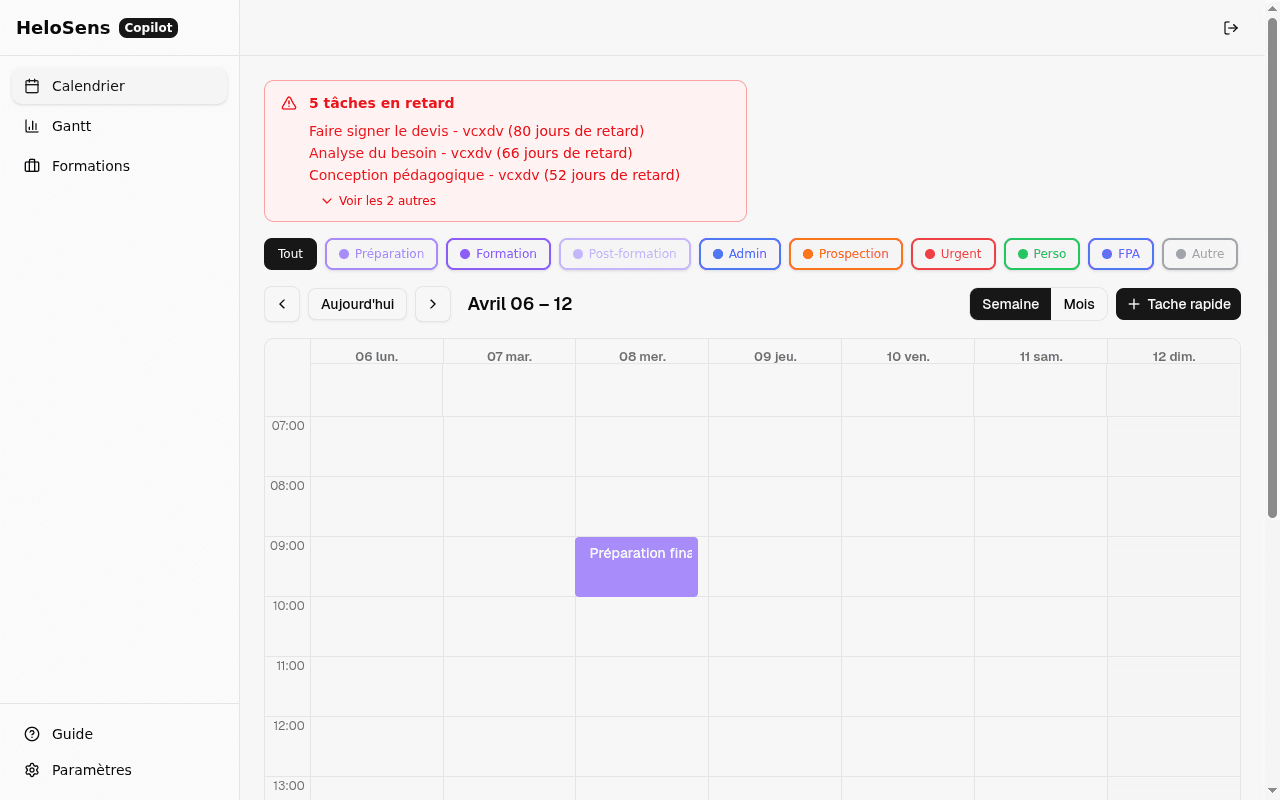The image size is (1280, 800).
Task: Click the logout icon in the header
Action: tap(1231, 28)
